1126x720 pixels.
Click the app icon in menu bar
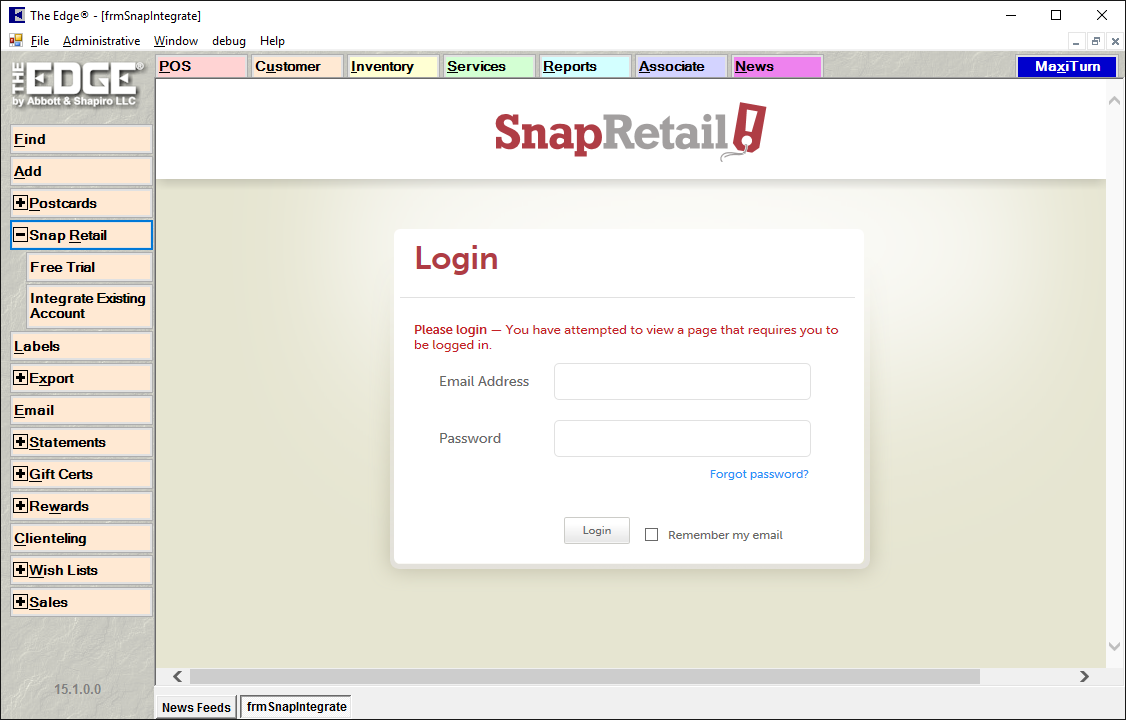point(16,41)
